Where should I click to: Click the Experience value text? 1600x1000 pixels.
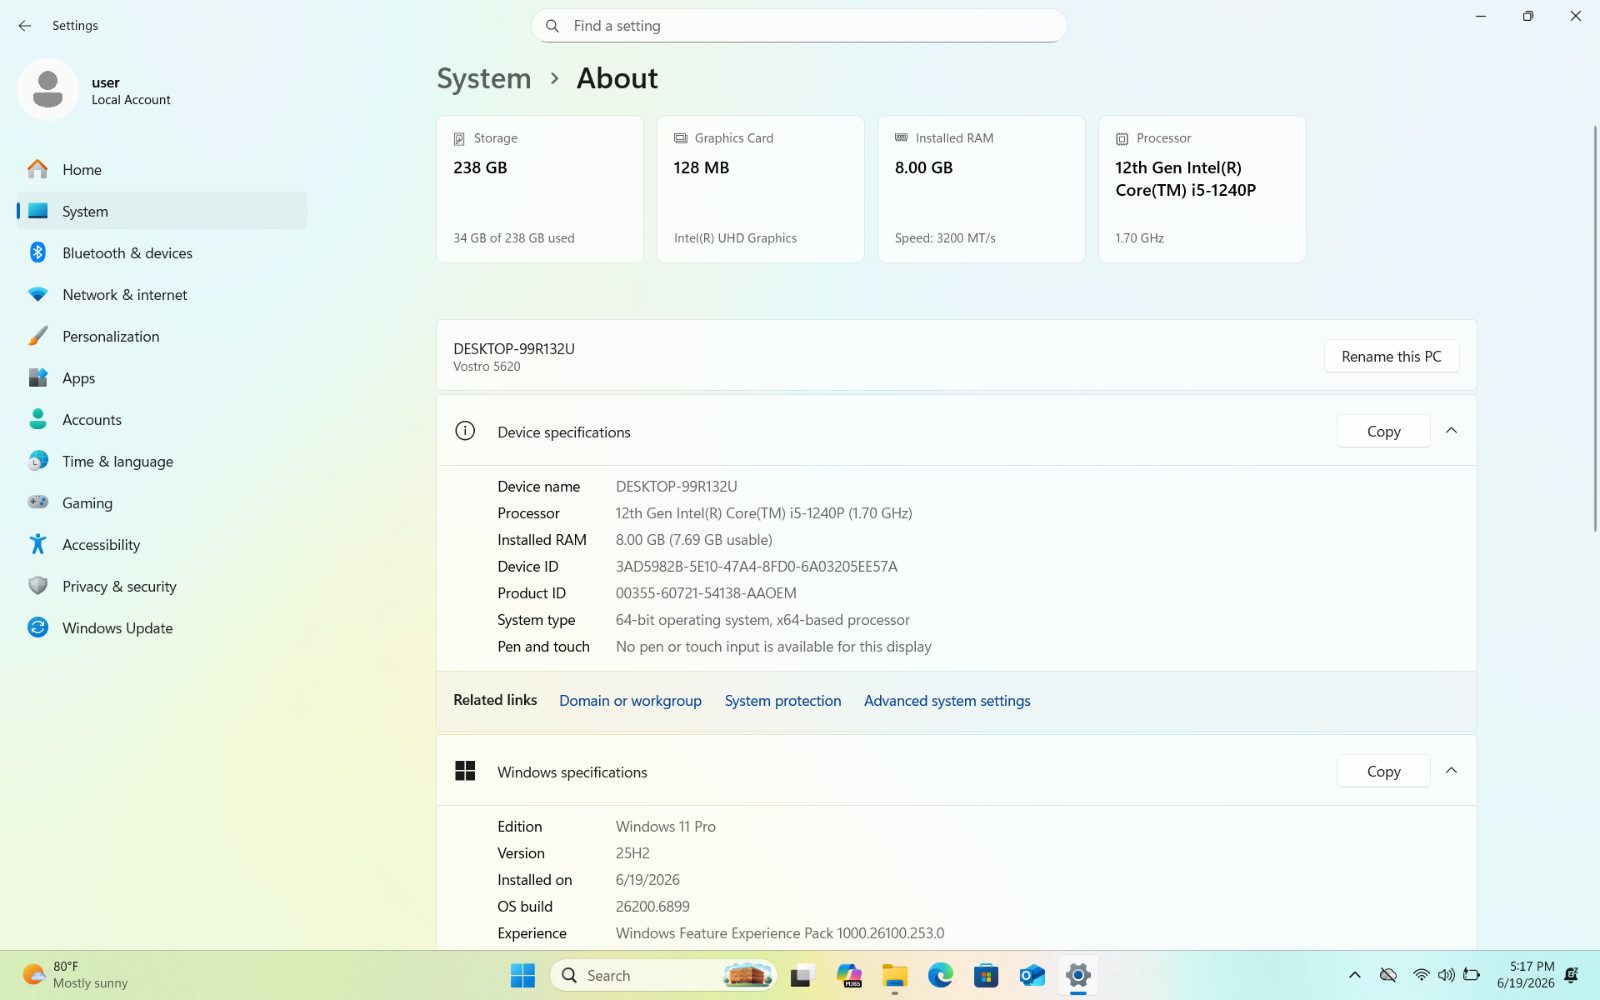780,934
